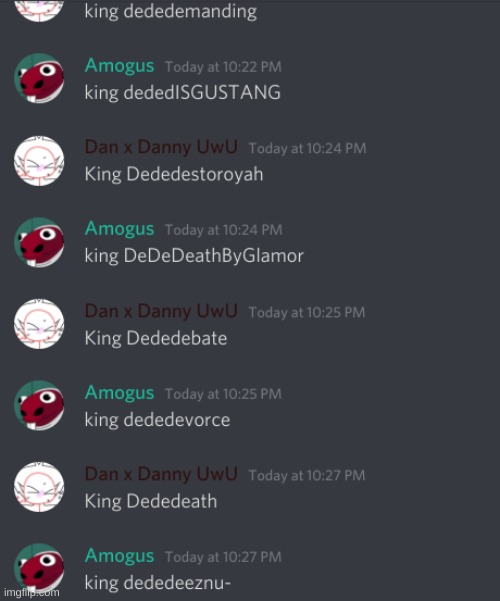The width and height of the screenshot is (500, 601).
Task: Click the imgflip.com watermark
Action: pyautogui.click(x=31, y=593)
